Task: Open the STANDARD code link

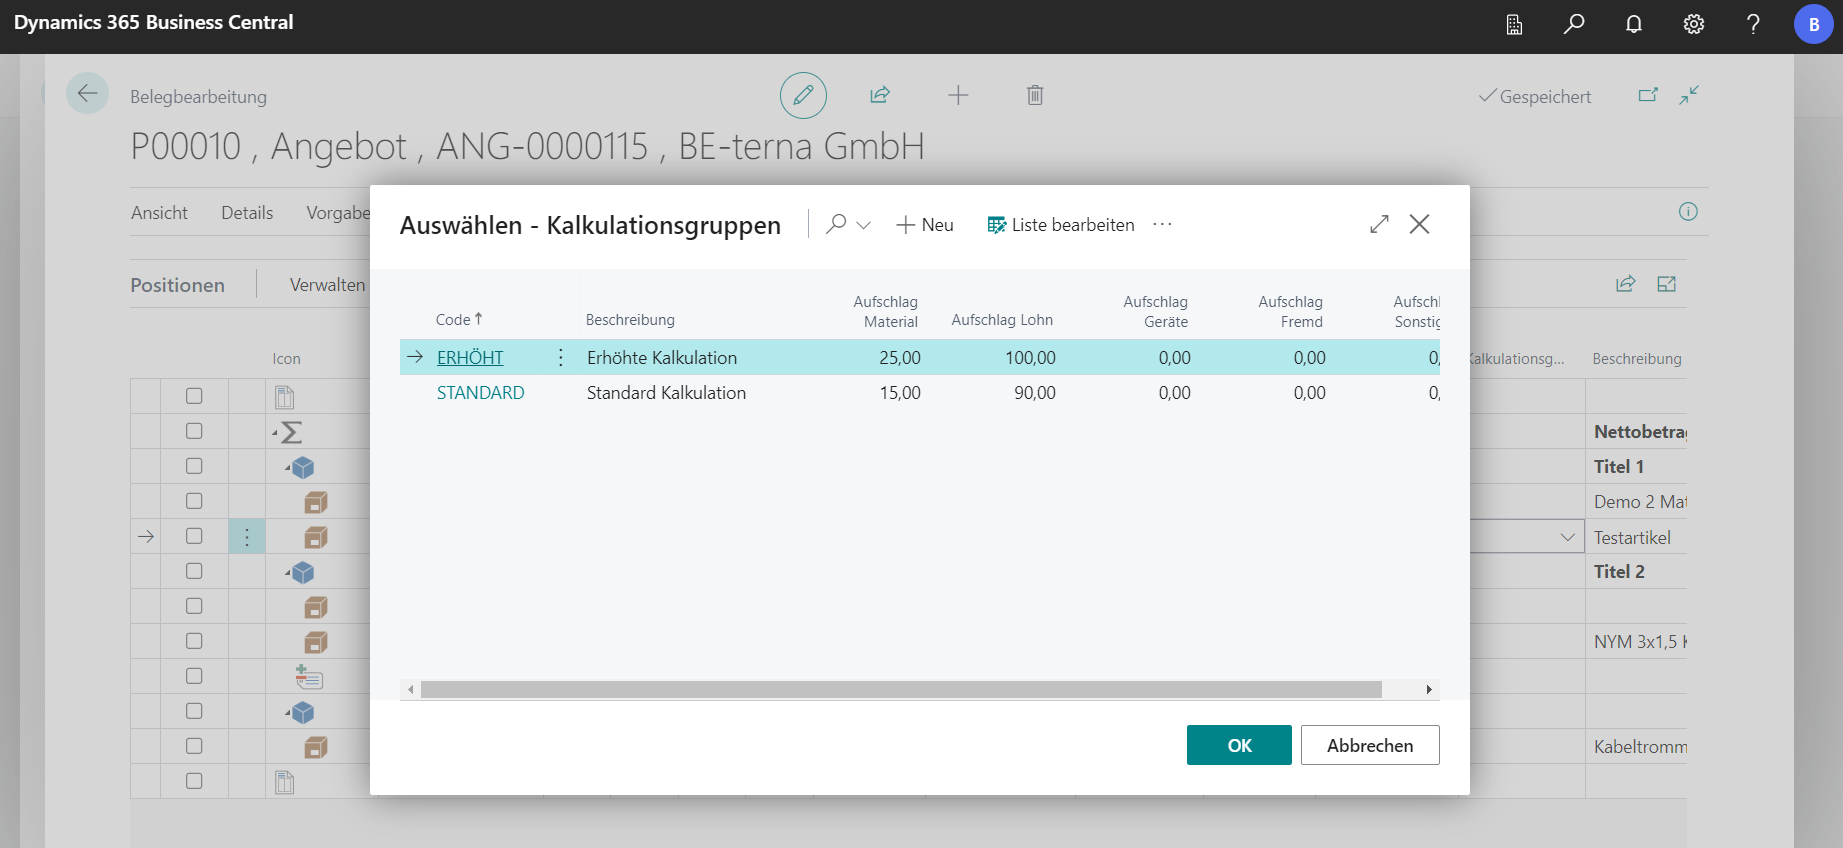Action: click(480, 393)
